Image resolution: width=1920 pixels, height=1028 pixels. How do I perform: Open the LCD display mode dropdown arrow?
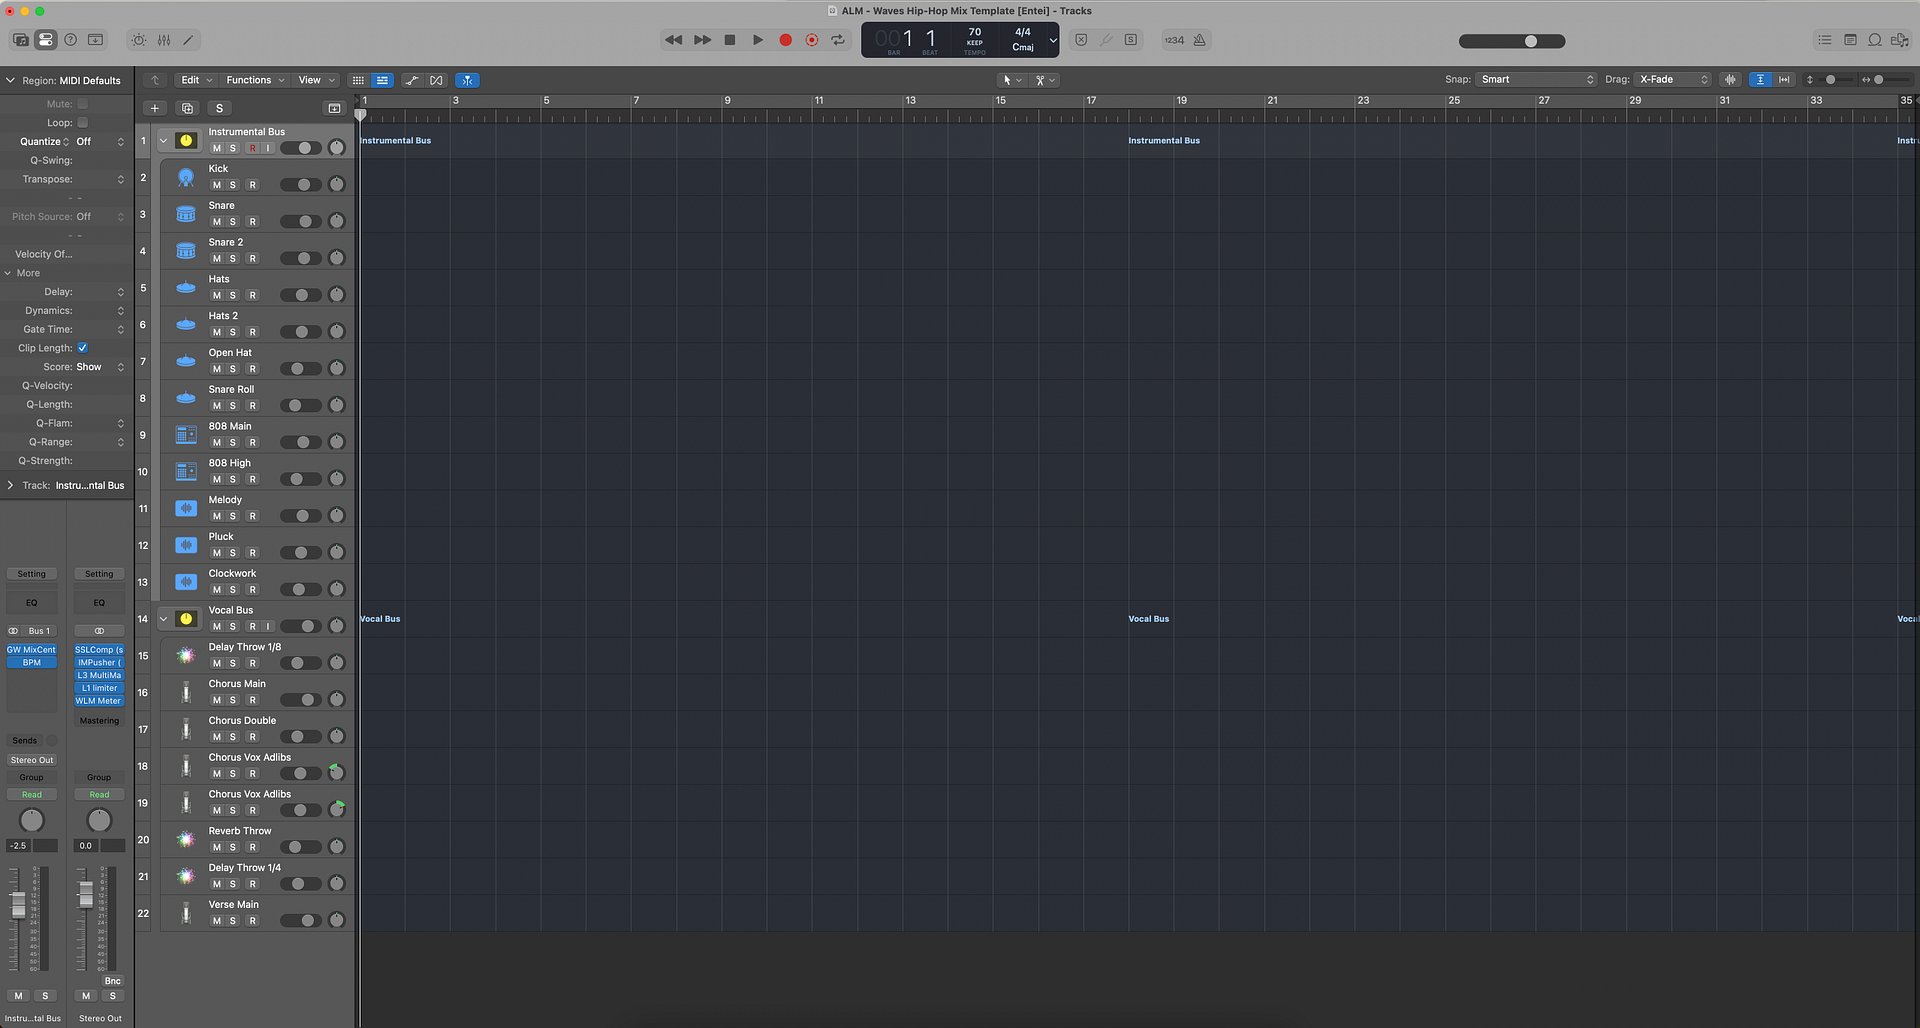[x=1053, y=41]
